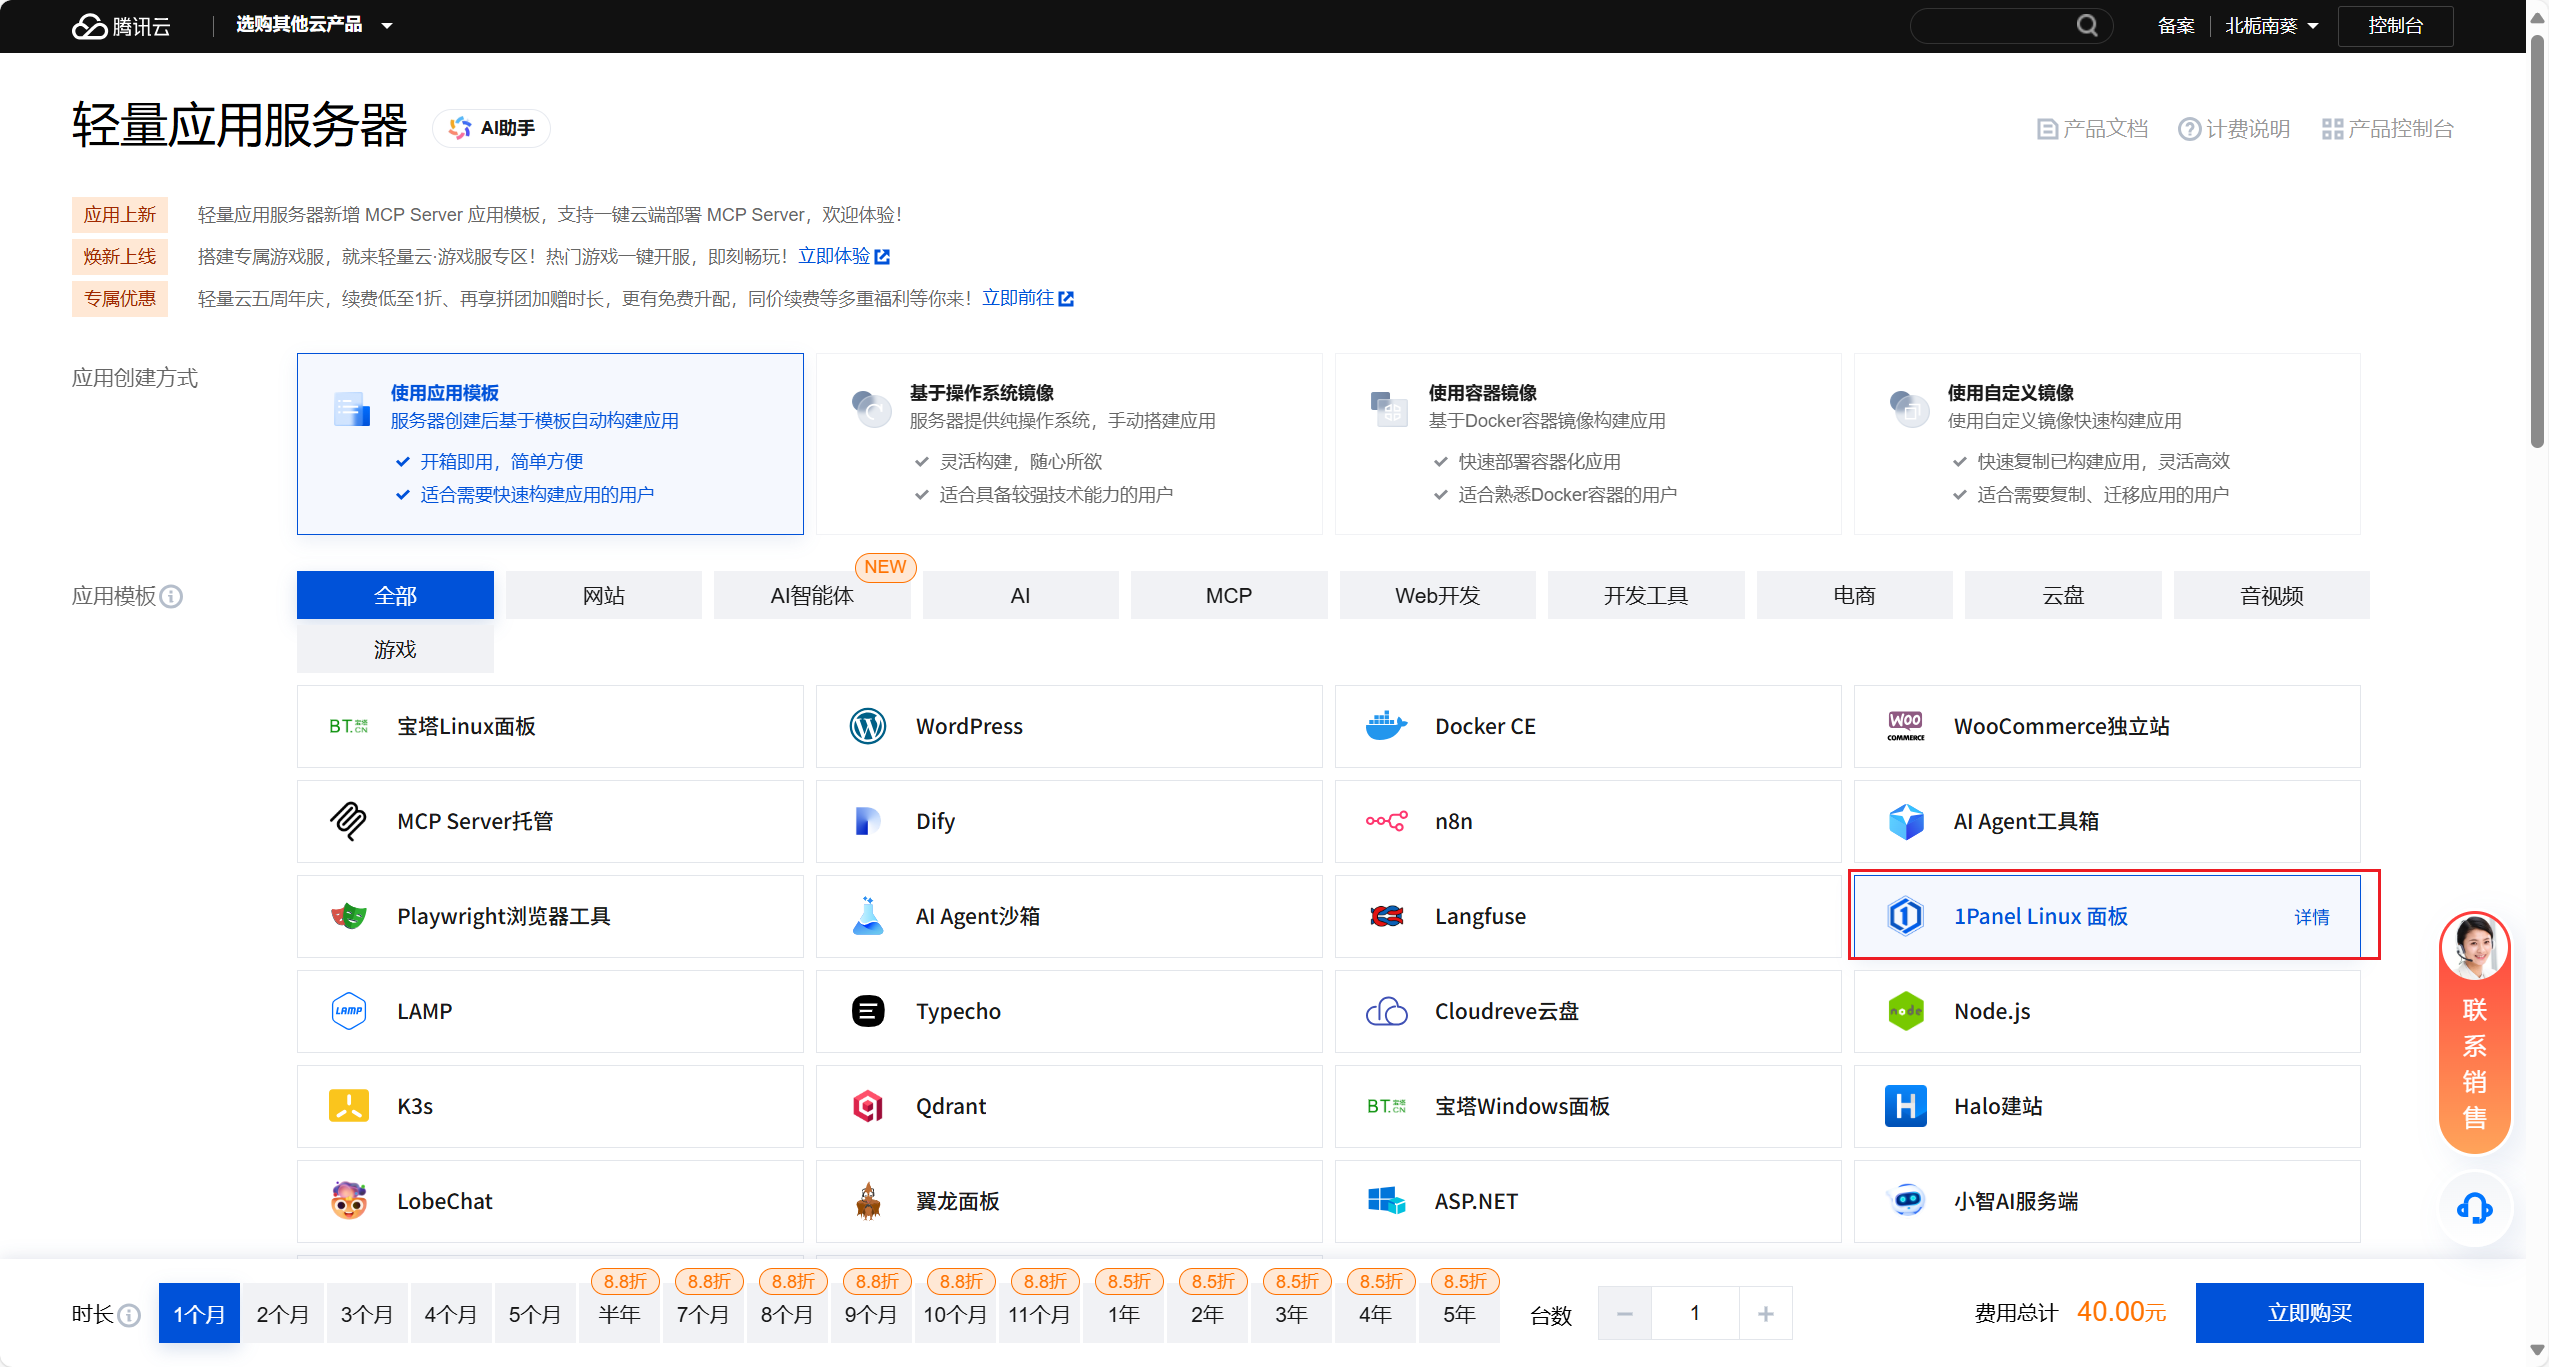Image resolution: width=2549 pixels, height=1367 pixels.
Task: Click the Halo建站 H icon
Action: [1905, 1106]
